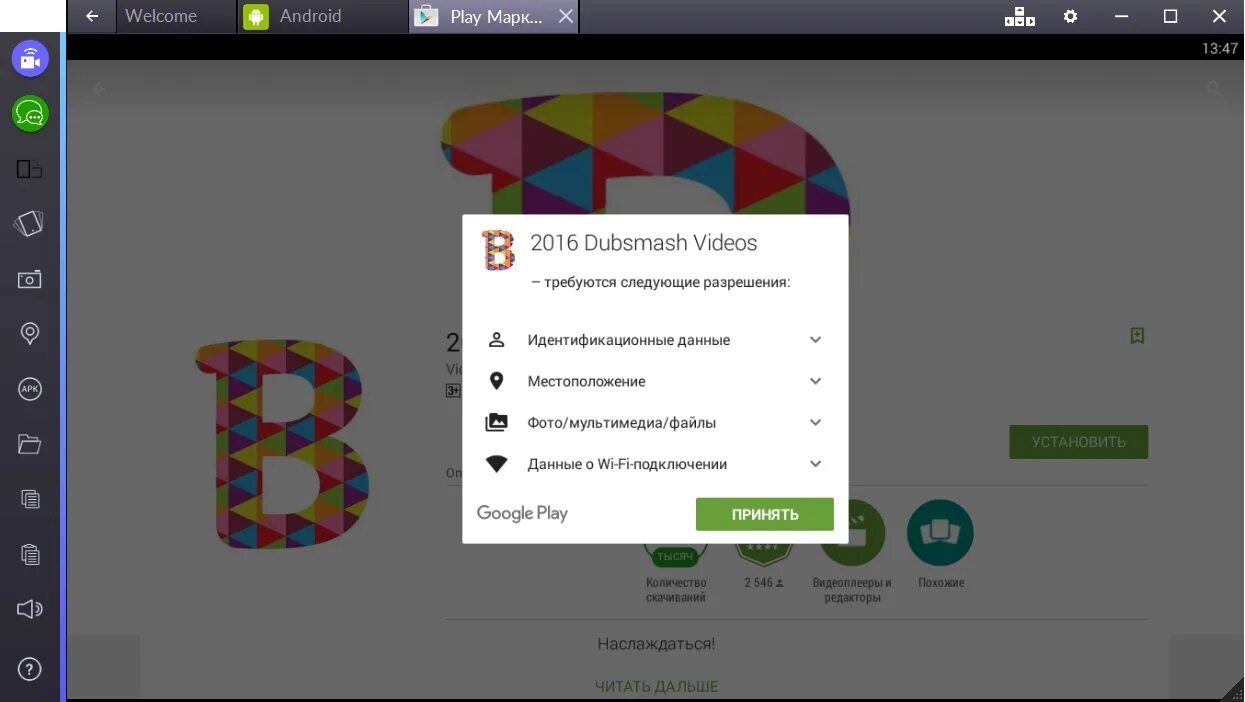Viewport: 1245px width, 702px height.
Task: Click the Play Store back arrow
Action: tap(99, 89)
